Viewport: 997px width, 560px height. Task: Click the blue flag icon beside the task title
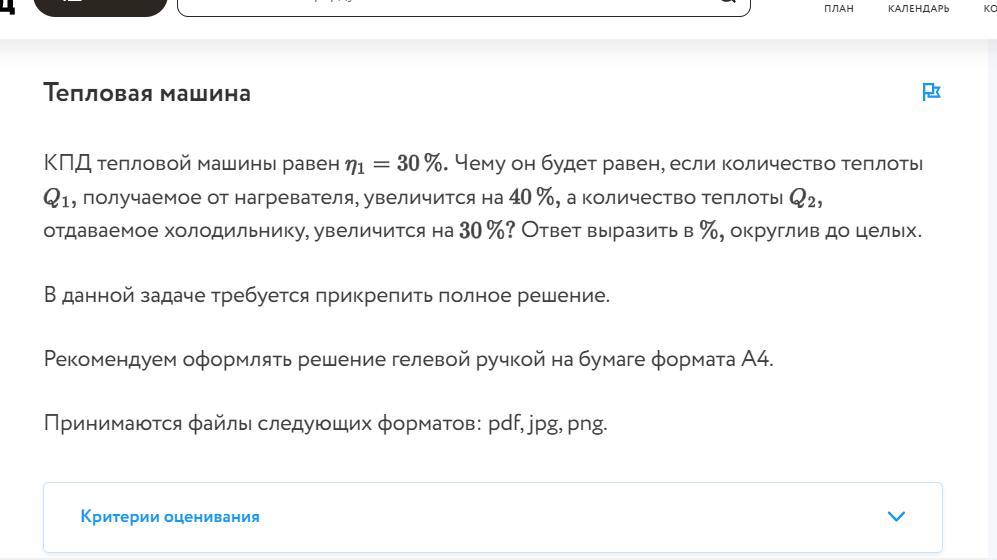coord(931,92)
